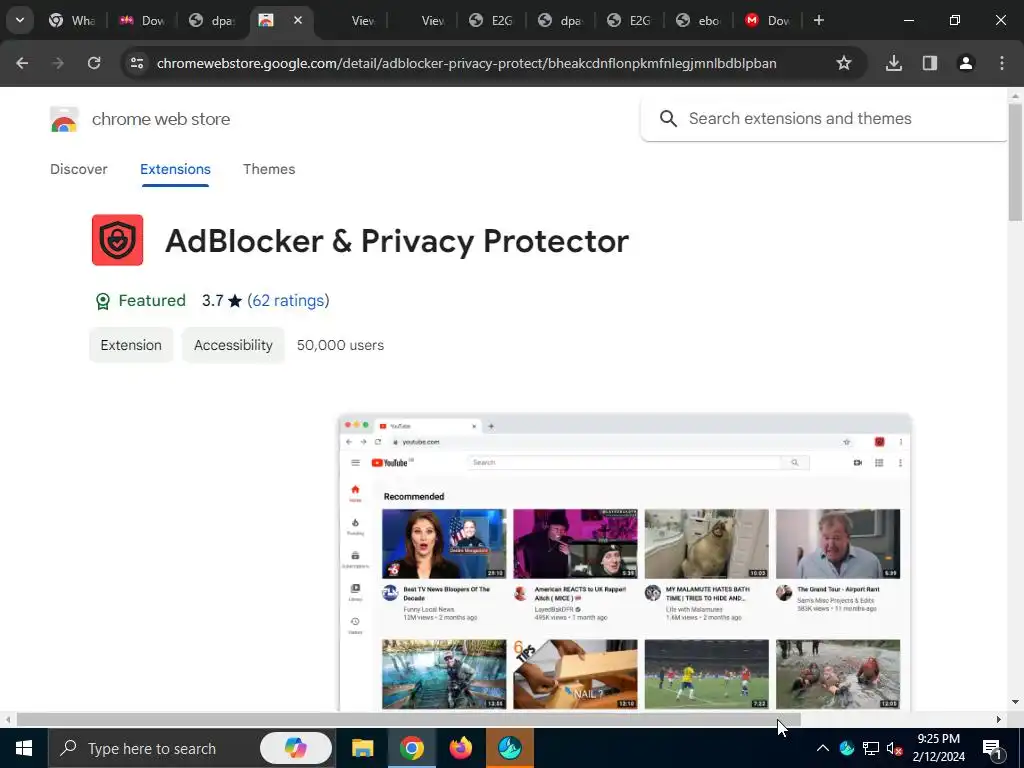The image size is (1024, 768).
Task: Go forward with the forward arrow
Action: click(58, 63)
